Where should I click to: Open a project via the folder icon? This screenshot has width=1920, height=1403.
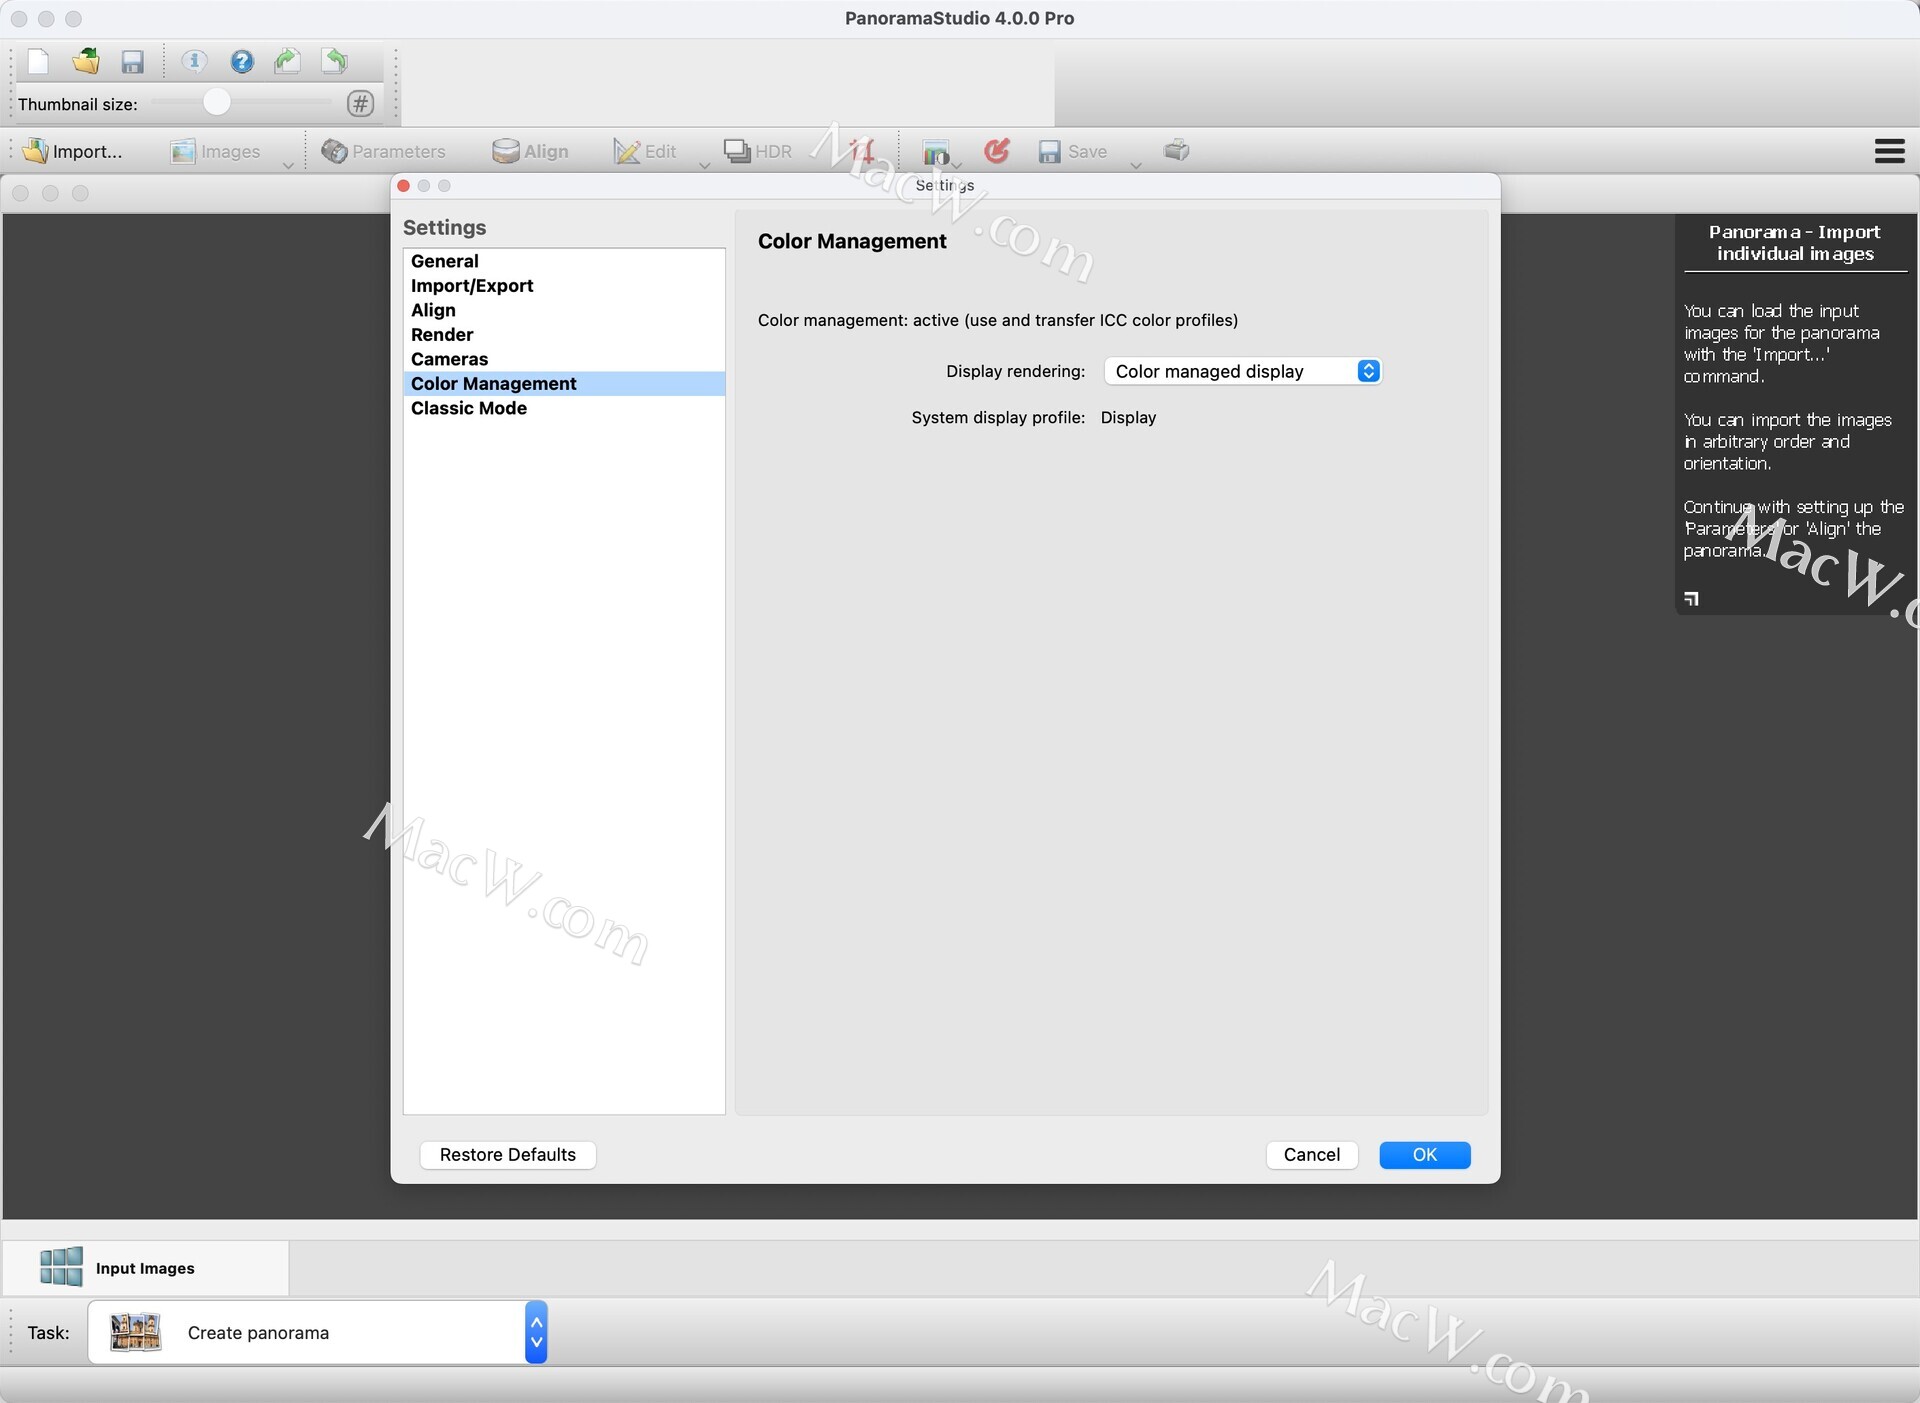click(x=86, y=62)
